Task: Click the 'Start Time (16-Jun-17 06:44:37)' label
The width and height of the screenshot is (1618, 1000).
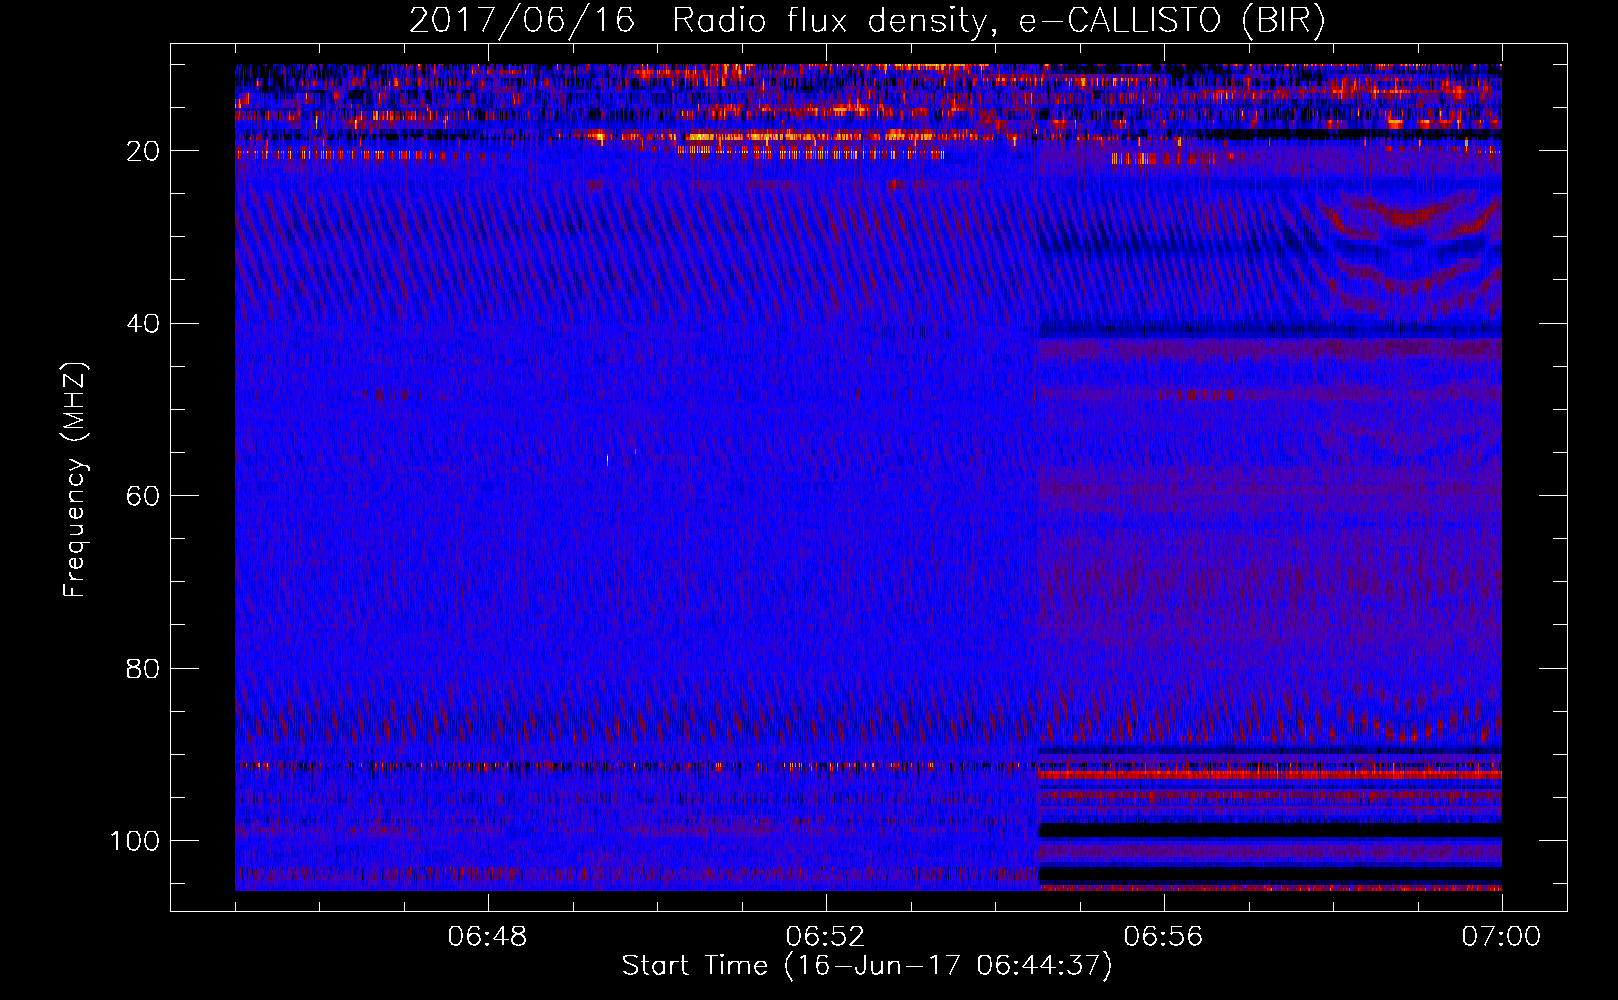Action: point(867,966)
